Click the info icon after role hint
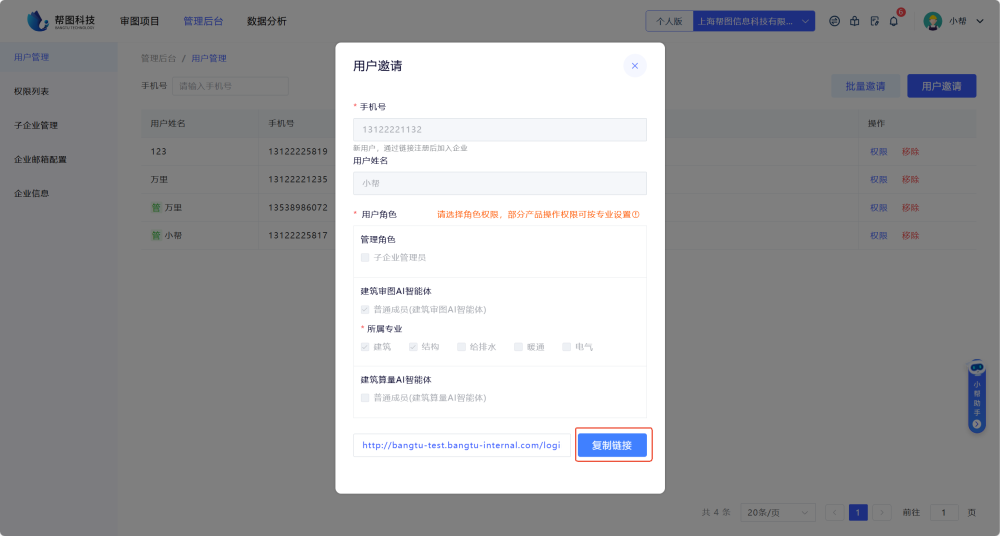Screen dimensions: 1000x536 (x=635, y=214)
